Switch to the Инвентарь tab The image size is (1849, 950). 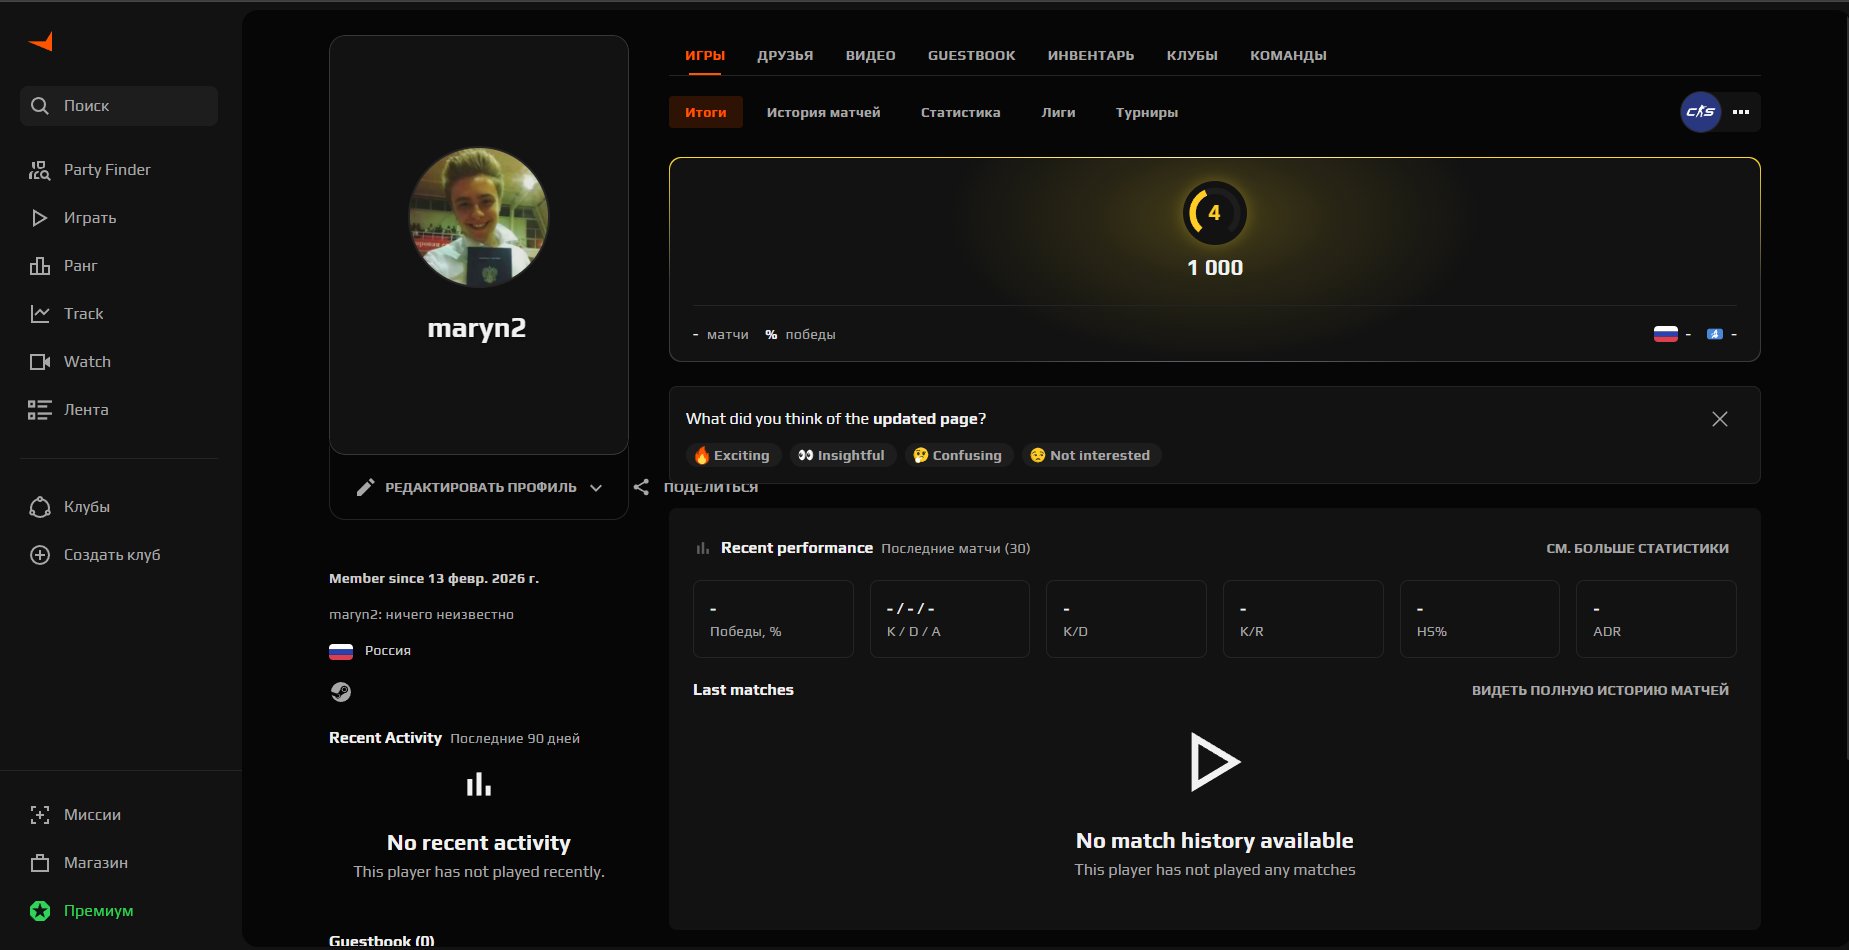click(x=1090, y=56)
